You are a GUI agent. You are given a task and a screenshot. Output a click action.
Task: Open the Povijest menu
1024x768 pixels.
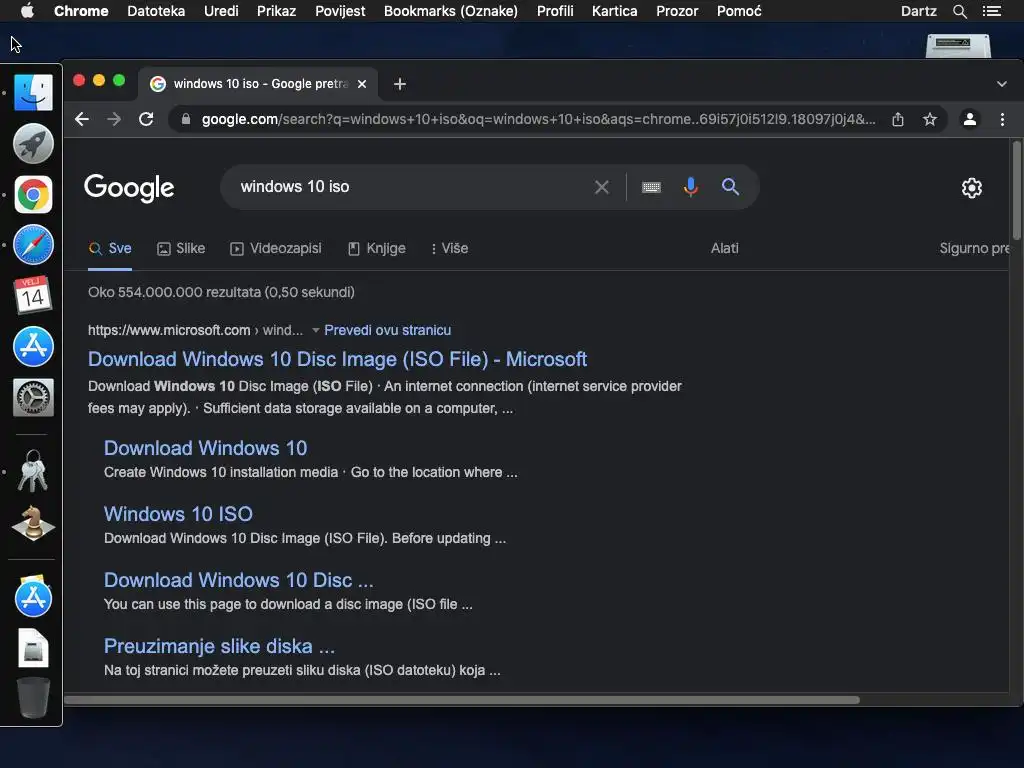tap(340, 11)
